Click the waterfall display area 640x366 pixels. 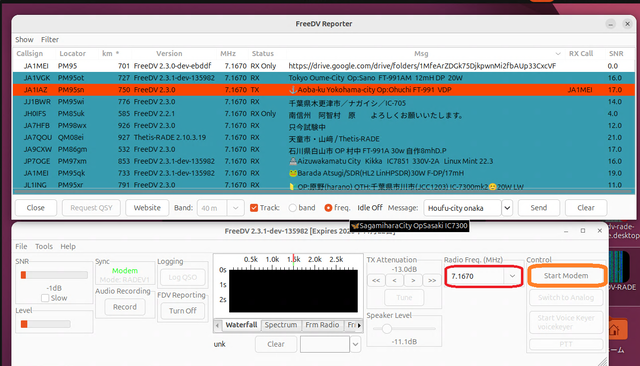click(x=293, y=291)
